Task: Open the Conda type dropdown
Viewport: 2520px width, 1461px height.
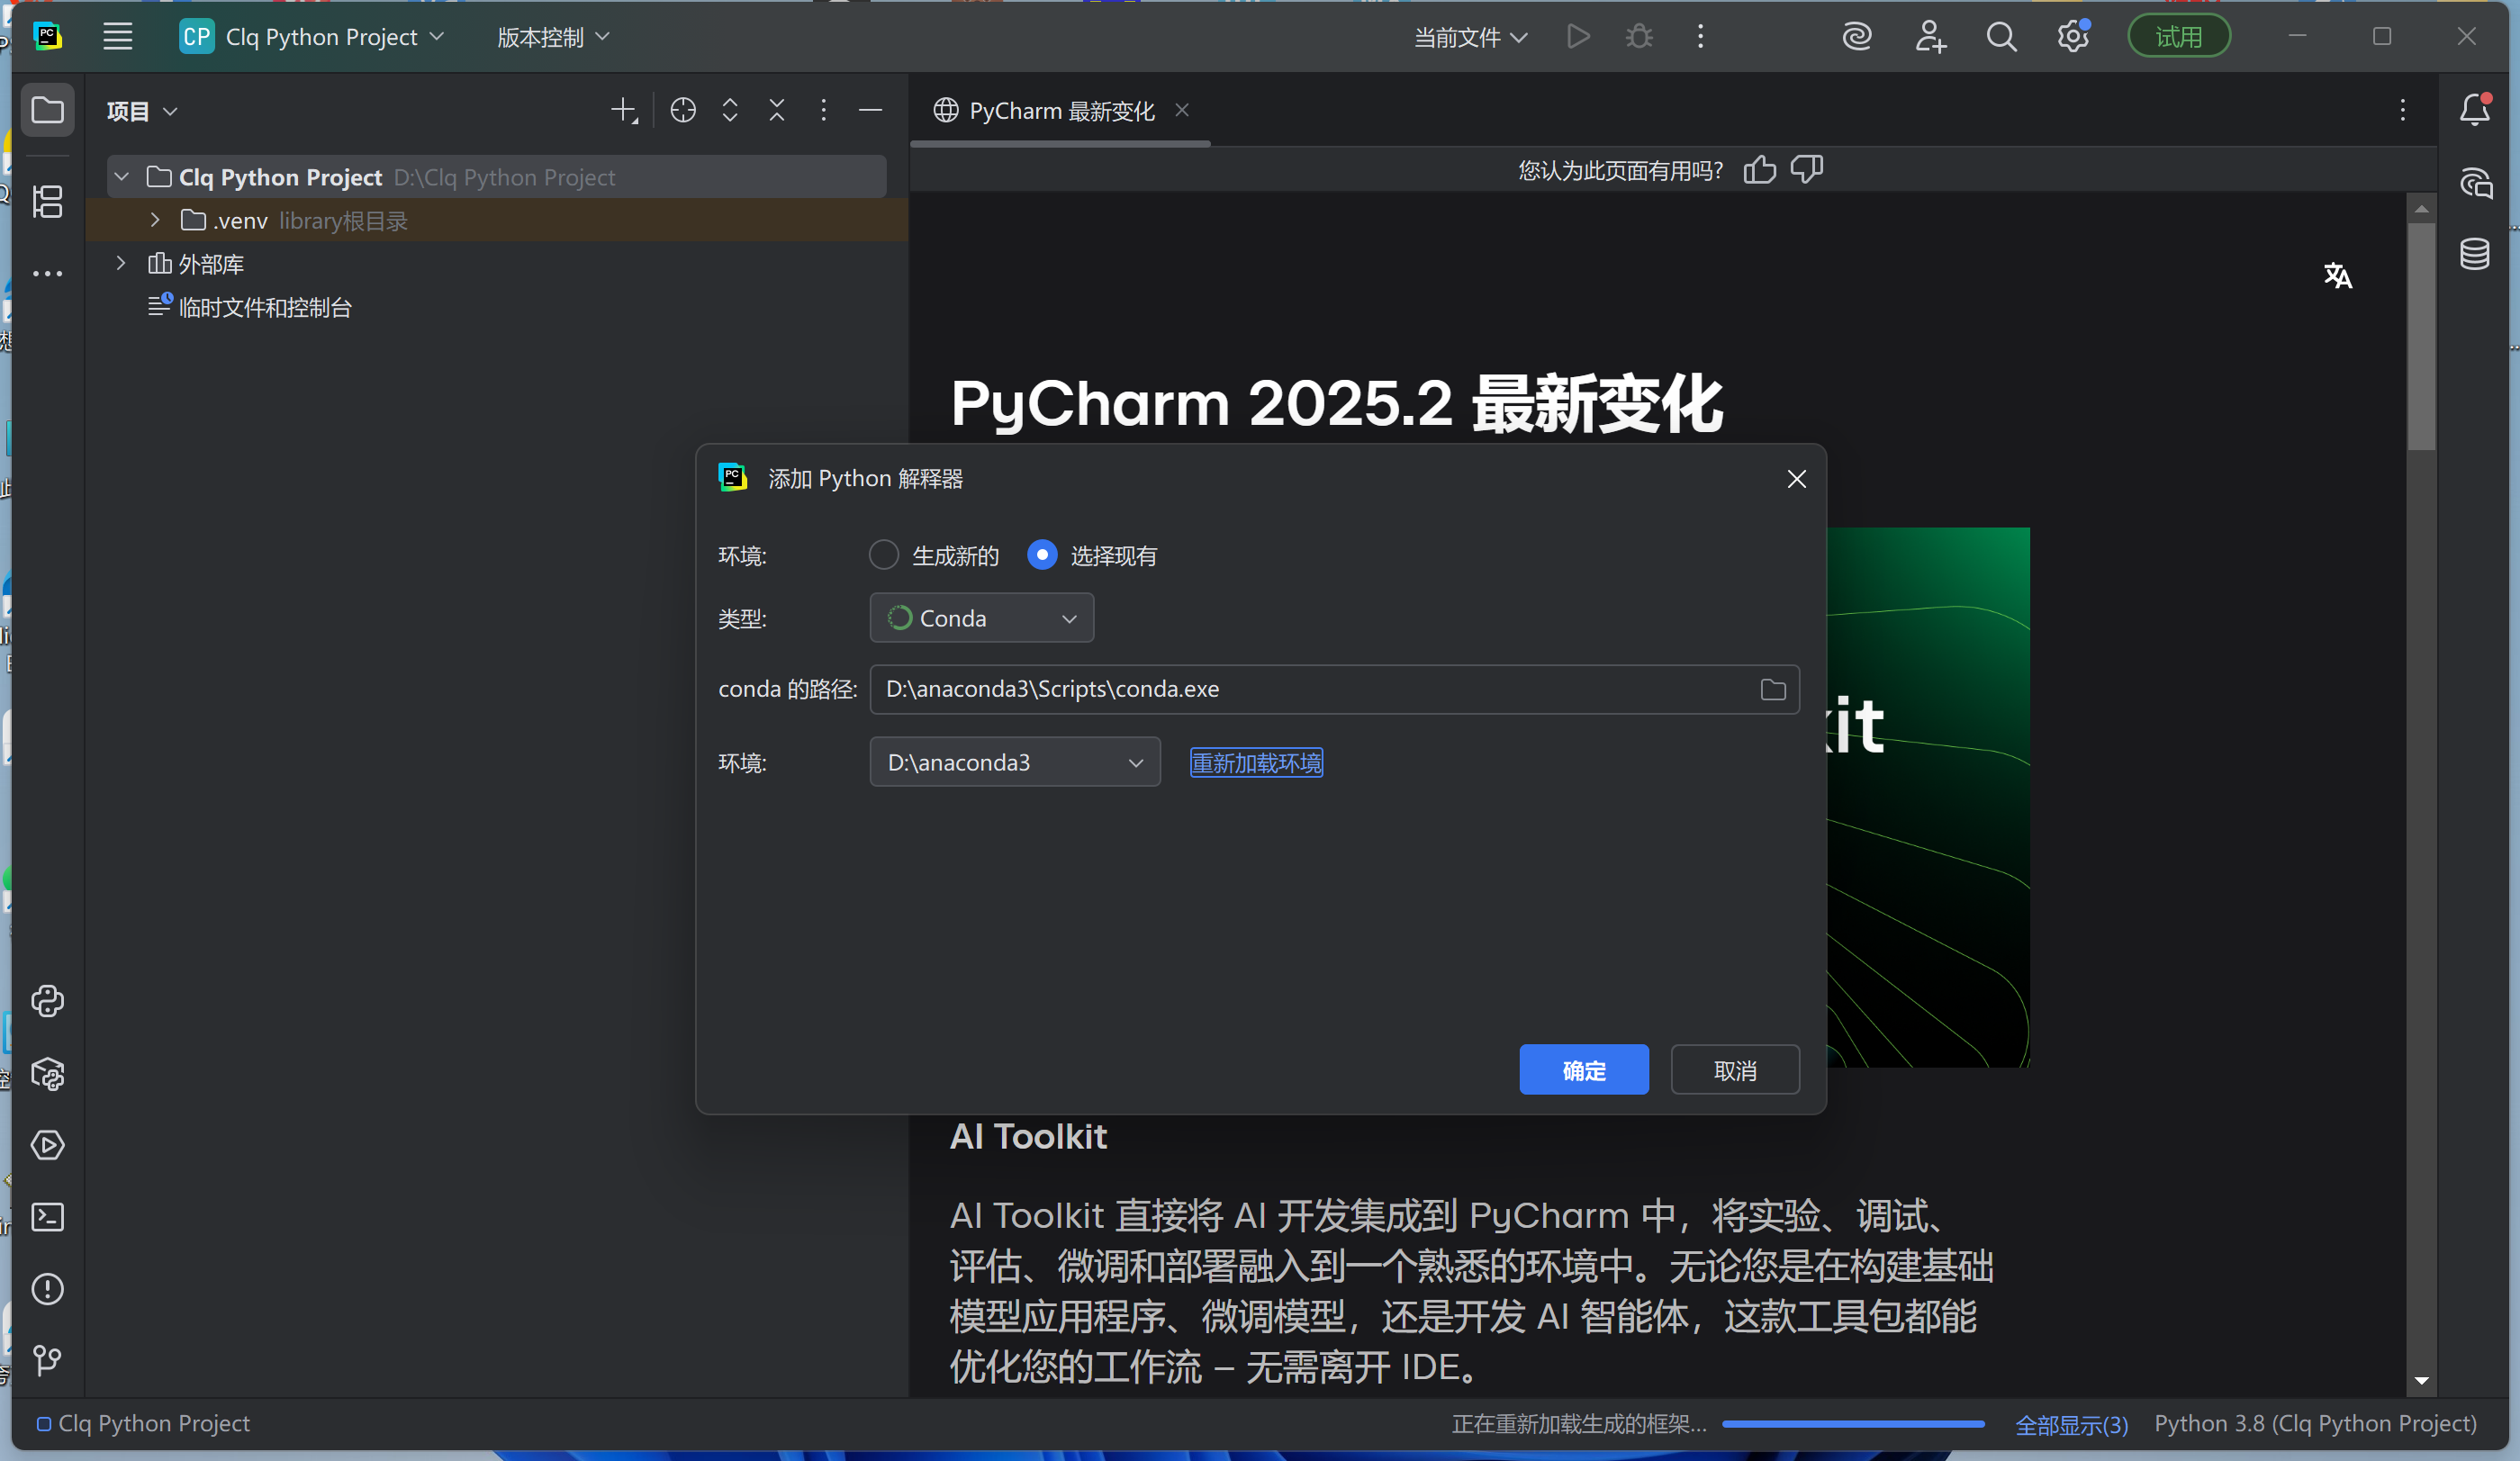Action: [982, 618]
